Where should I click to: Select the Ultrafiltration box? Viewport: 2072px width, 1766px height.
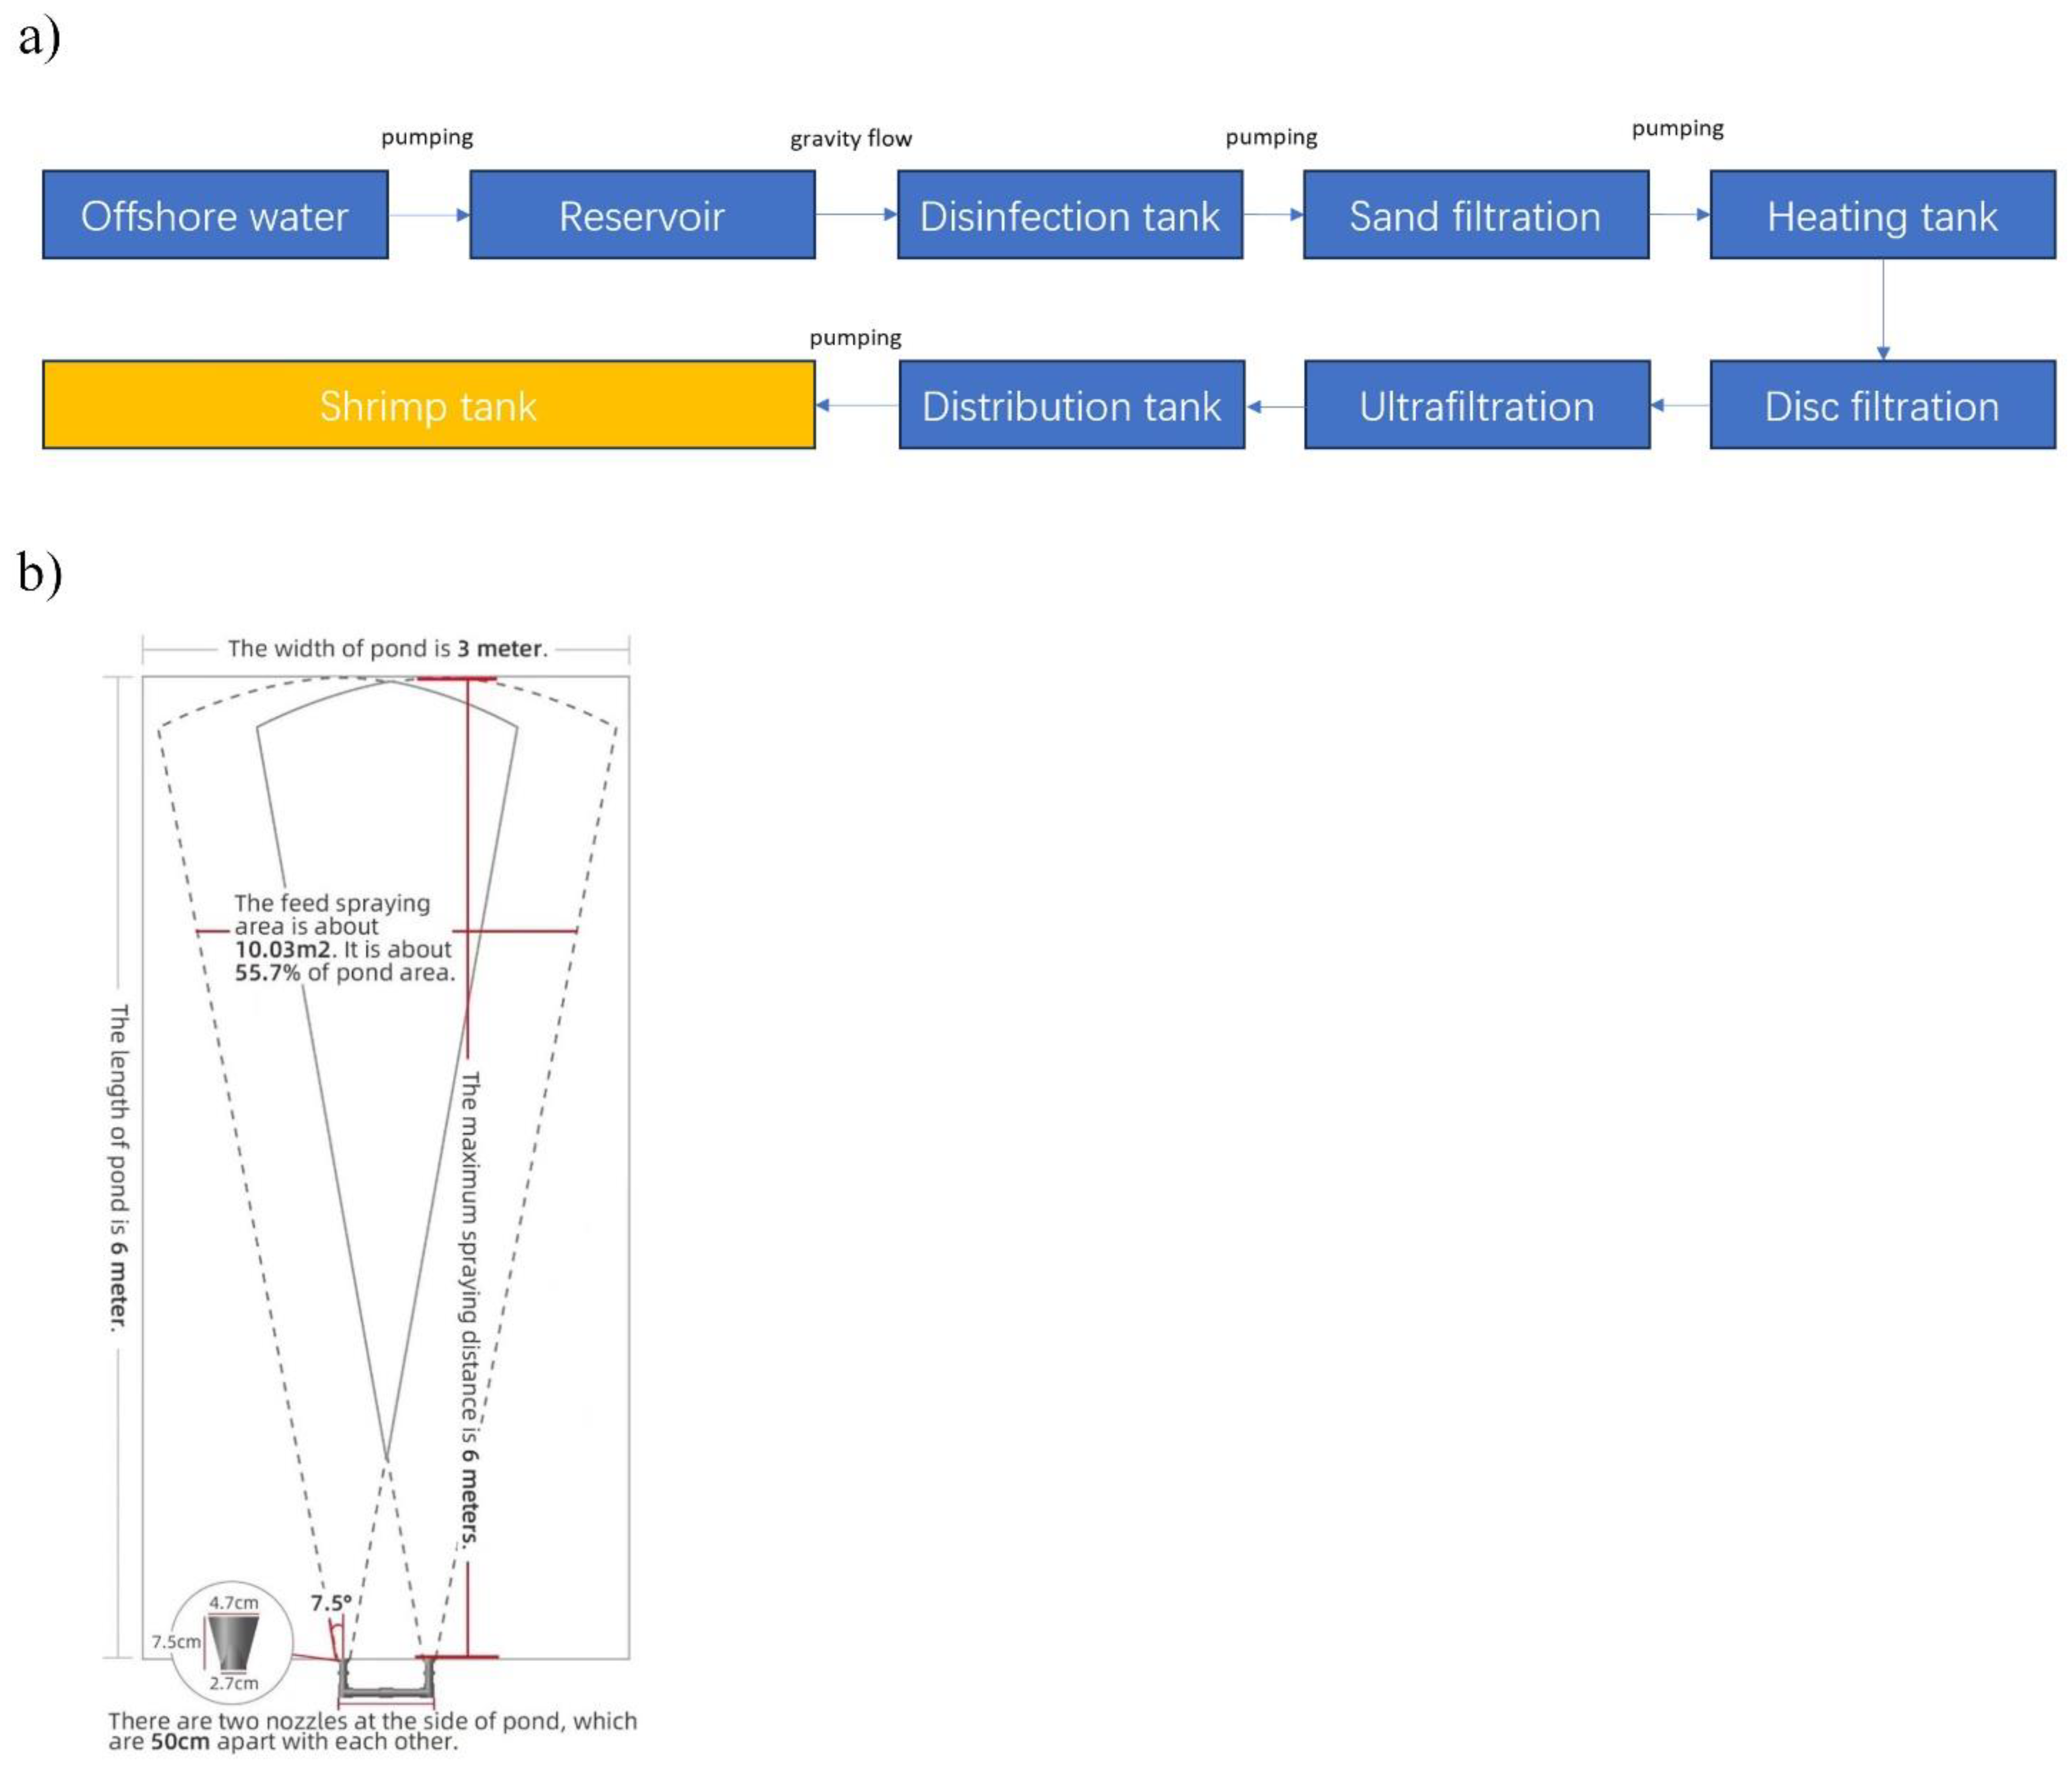(x=1476, y=405)
